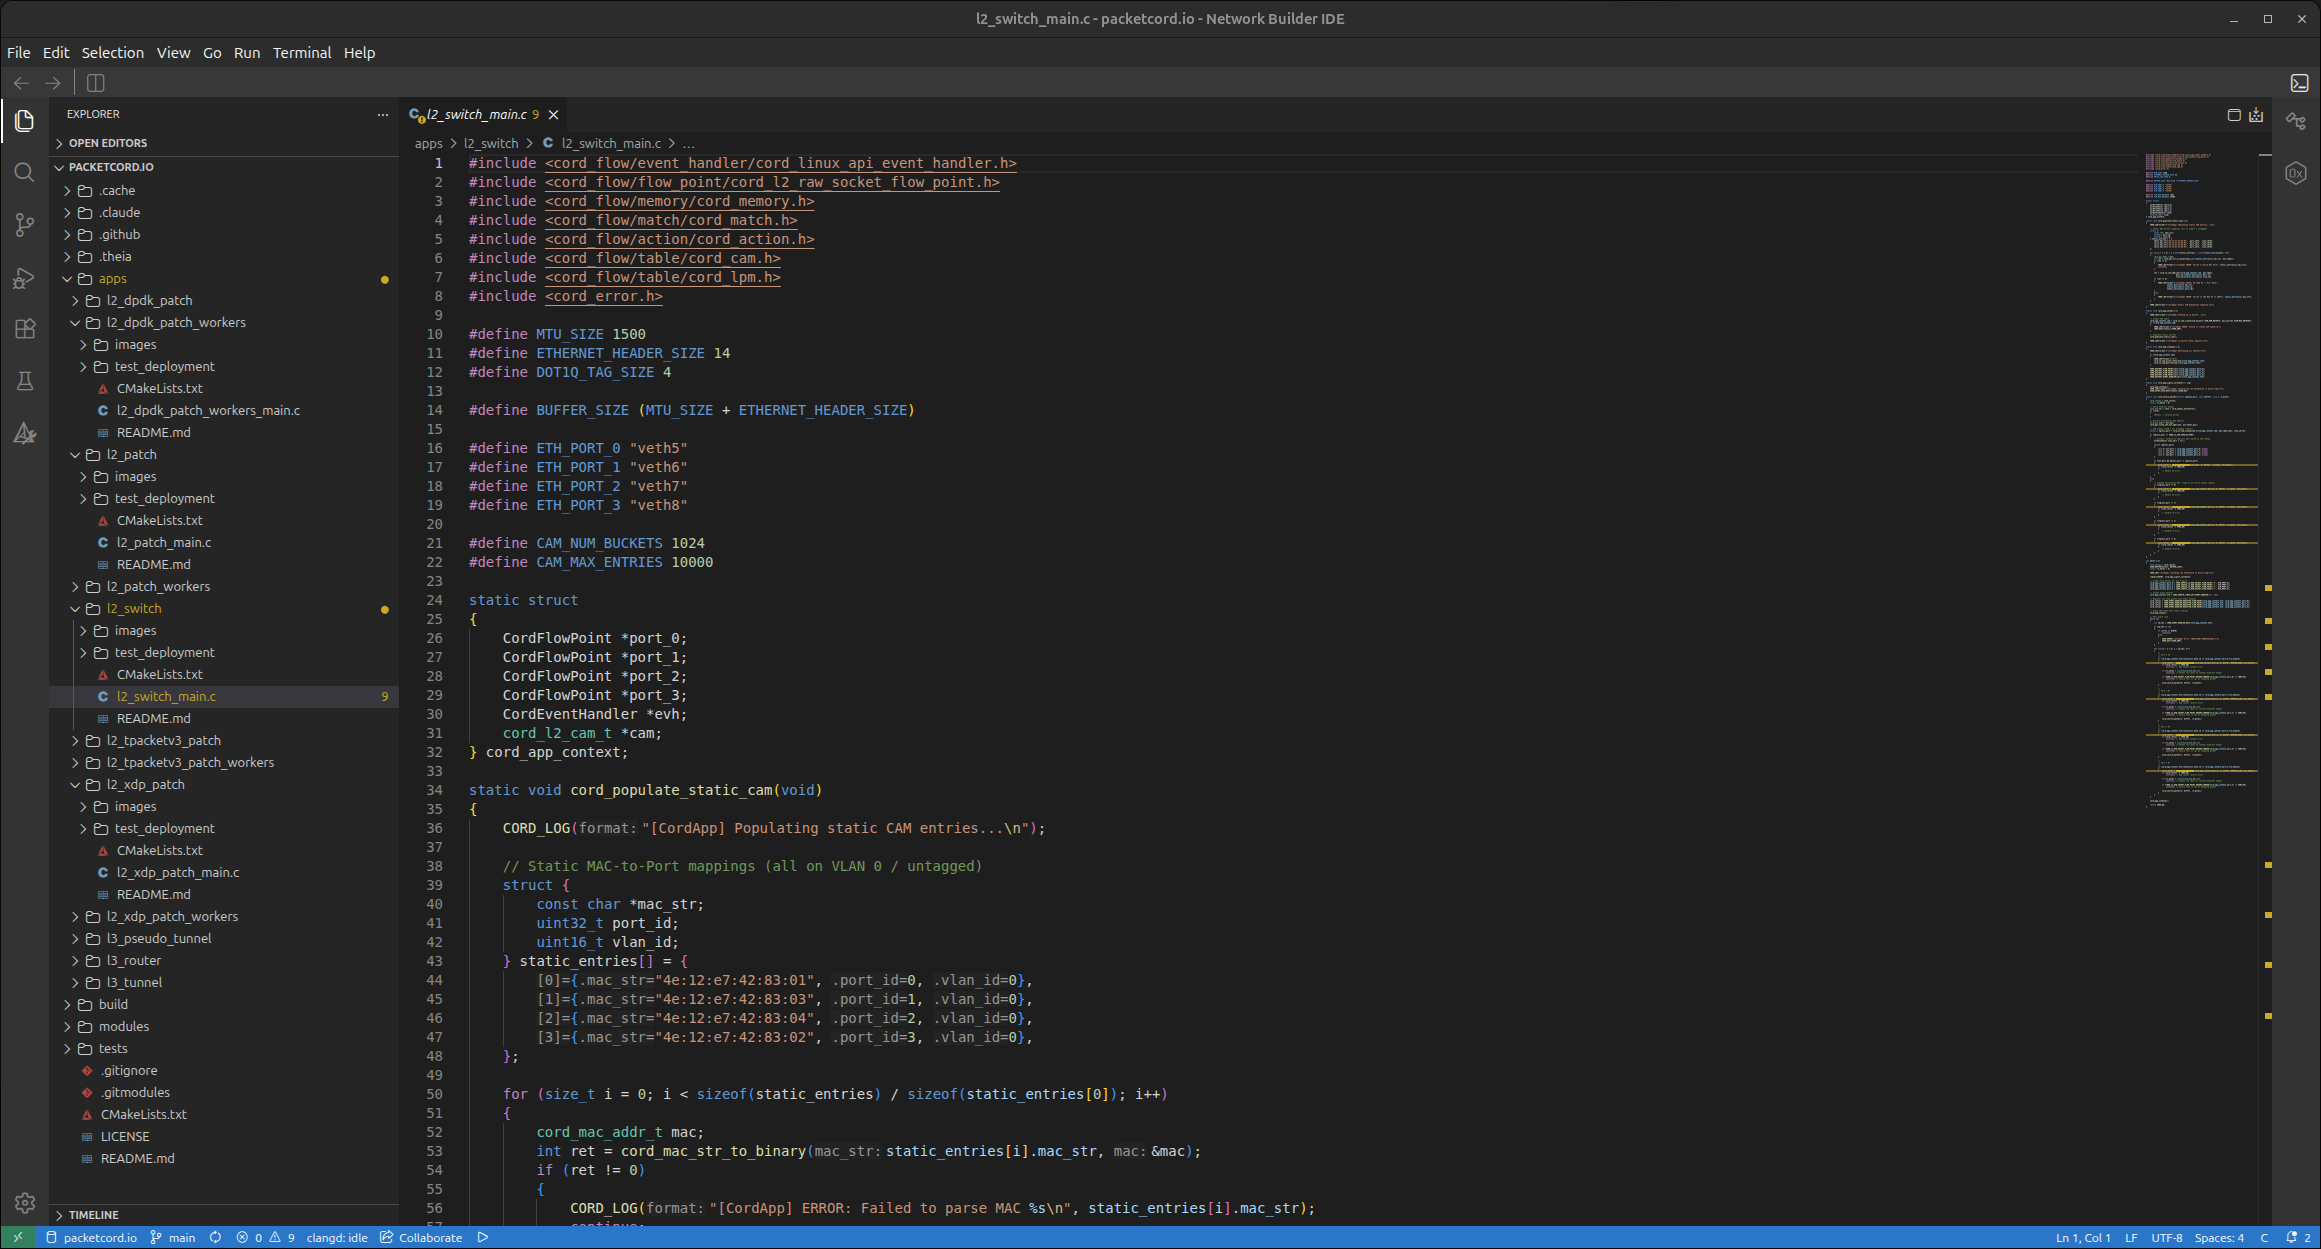Image resolution: width=2321 pixels, height=1249 pixels.
Task: Open the Extensions view icon
Action: coord(25,329)
